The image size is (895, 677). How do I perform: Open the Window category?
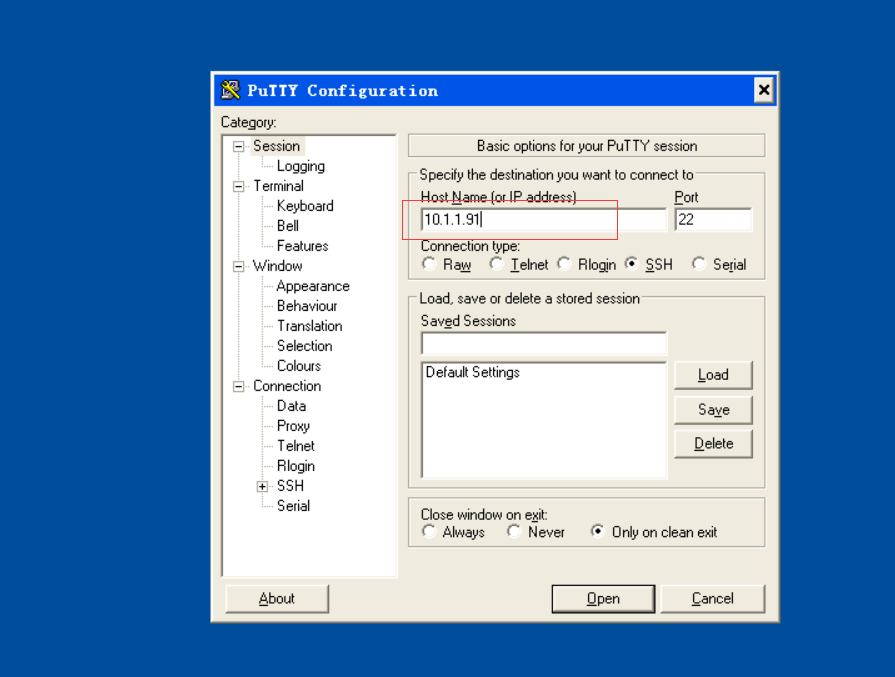(277, 266)
